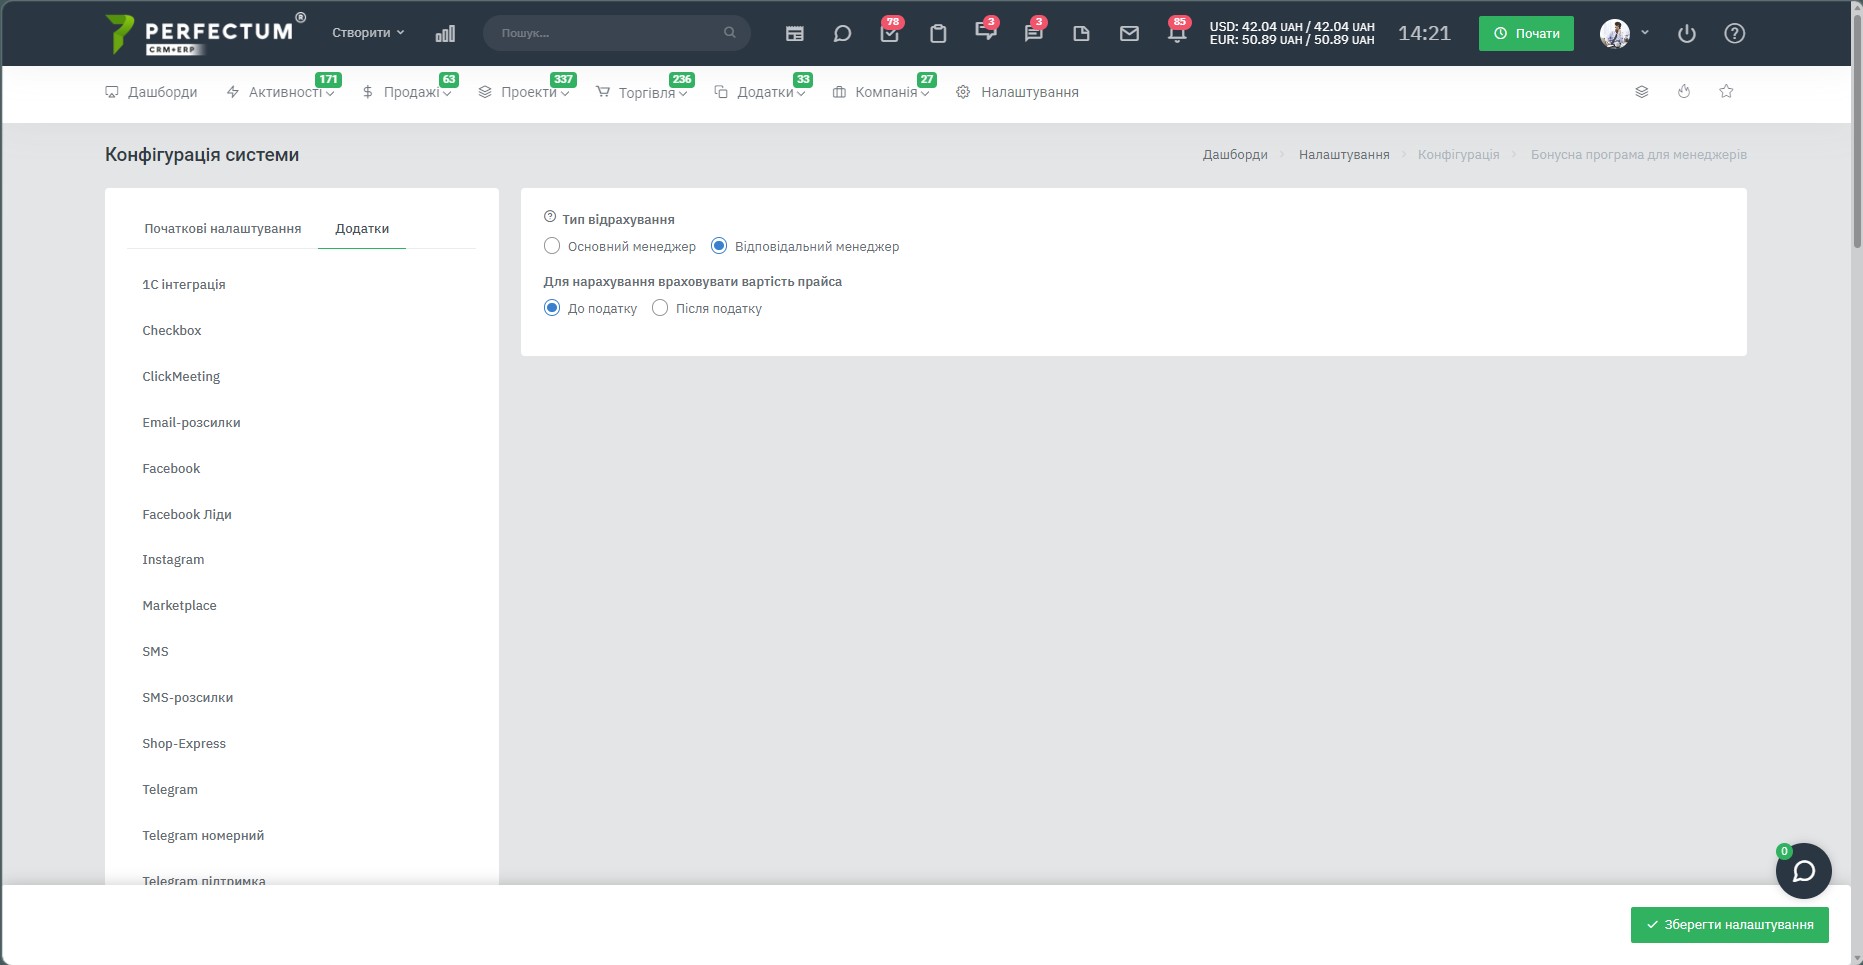Screen dimensions: 1863x965
Task: Open Checkbox settings item
Action: [172, 331]
